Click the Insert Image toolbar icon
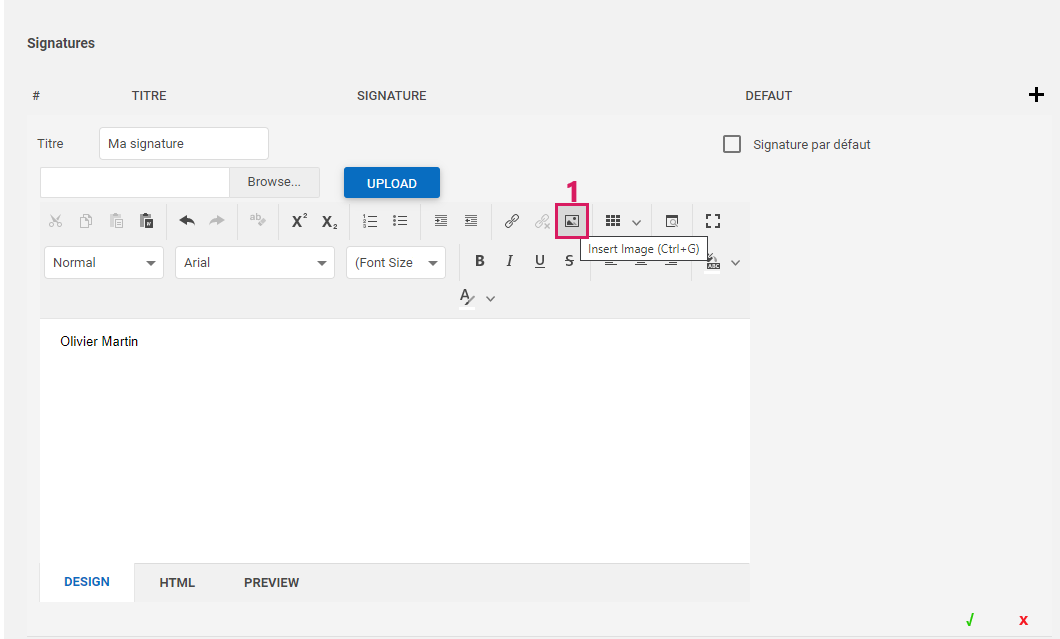 [x=571, y=221]
